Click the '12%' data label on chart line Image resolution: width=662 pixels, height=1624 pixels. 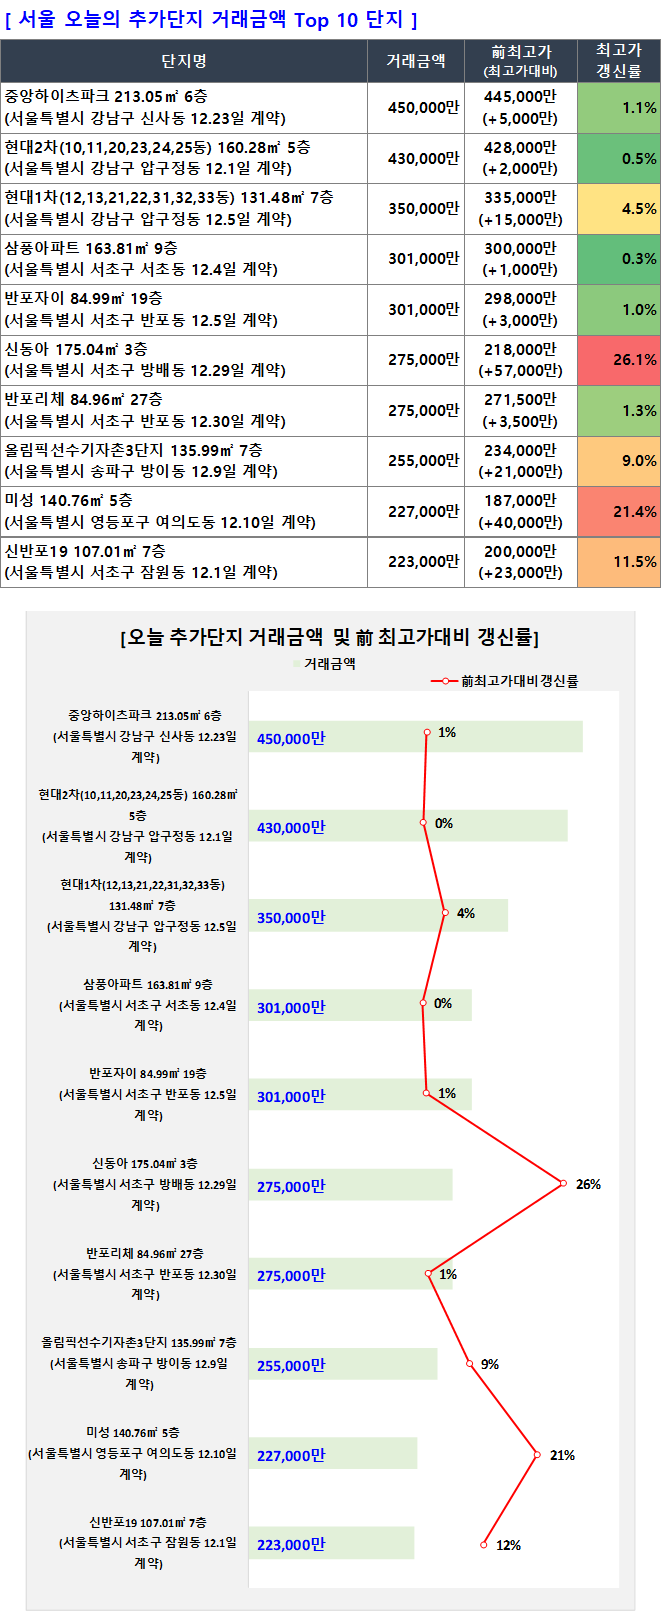508,1546
